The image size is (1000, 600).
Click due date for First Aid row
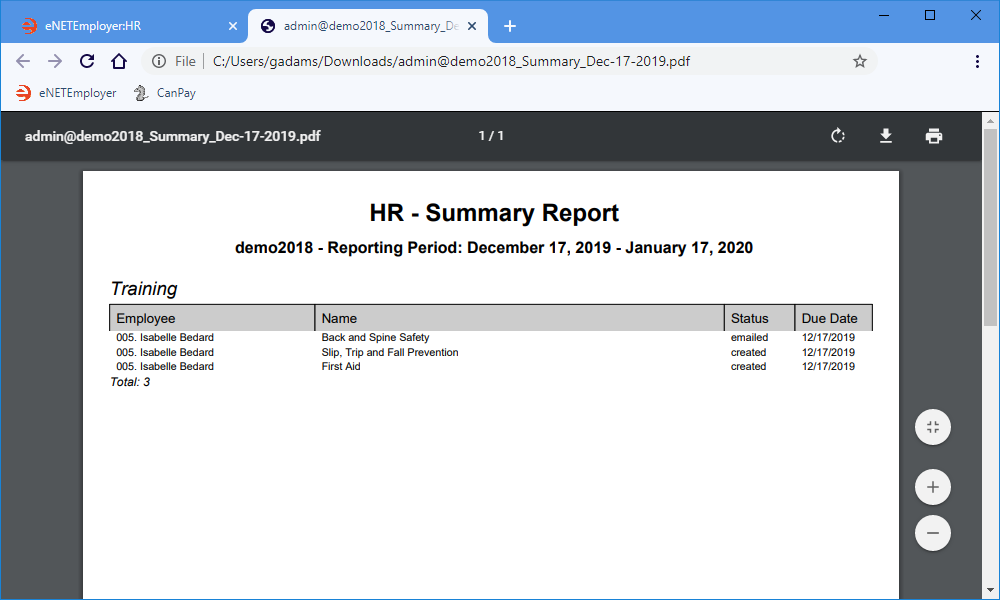(x=828, y=367)
